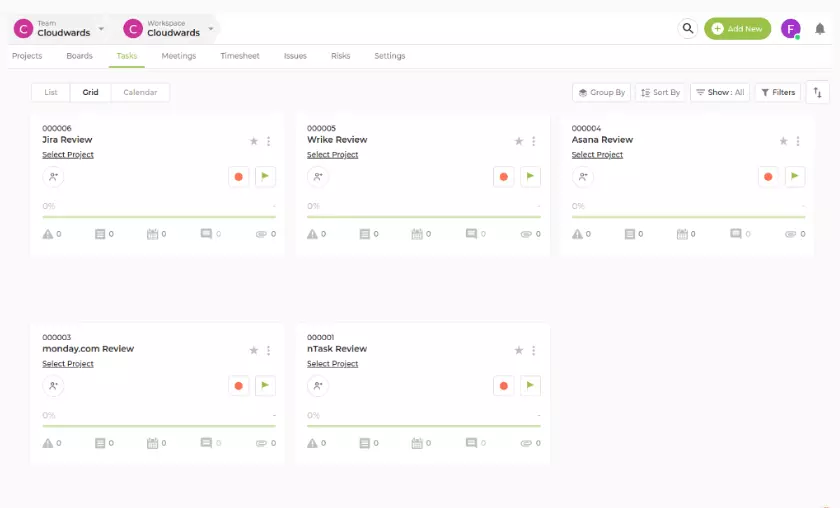Open the monday.com Review task title

click(88, 349)
